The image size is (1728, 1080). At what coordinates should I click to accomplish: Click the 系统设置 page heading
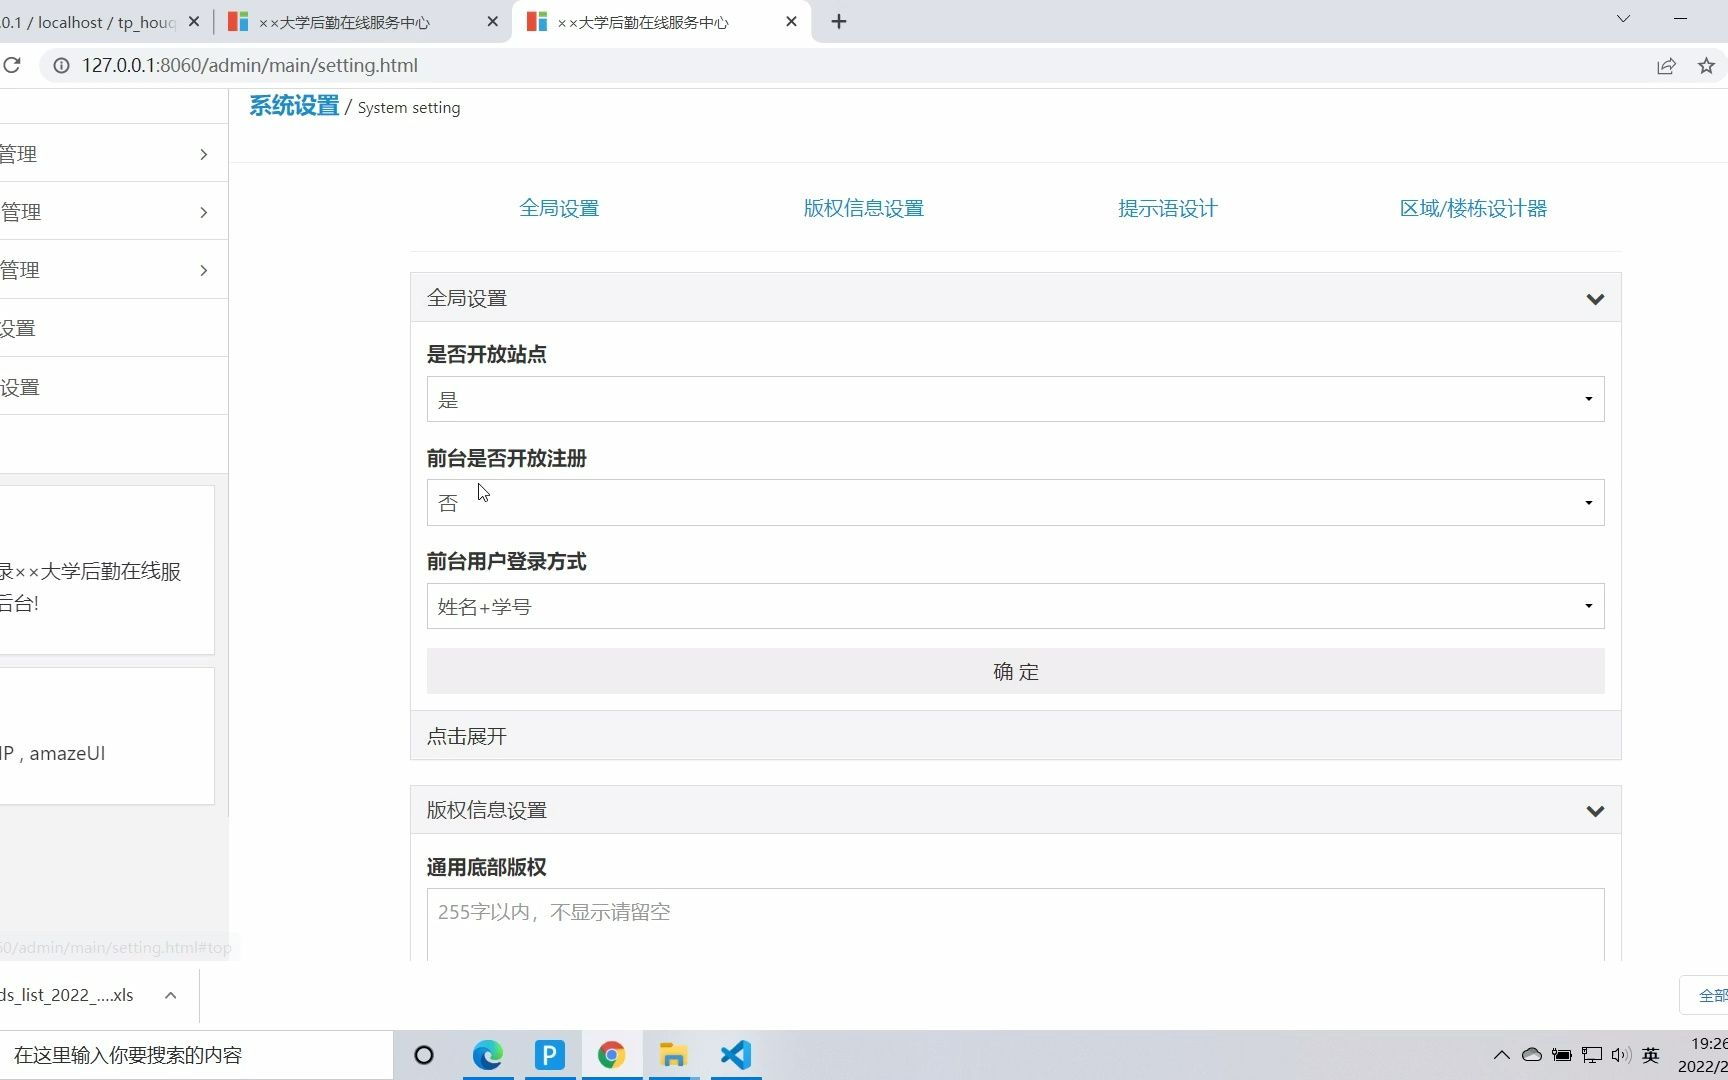294,105
